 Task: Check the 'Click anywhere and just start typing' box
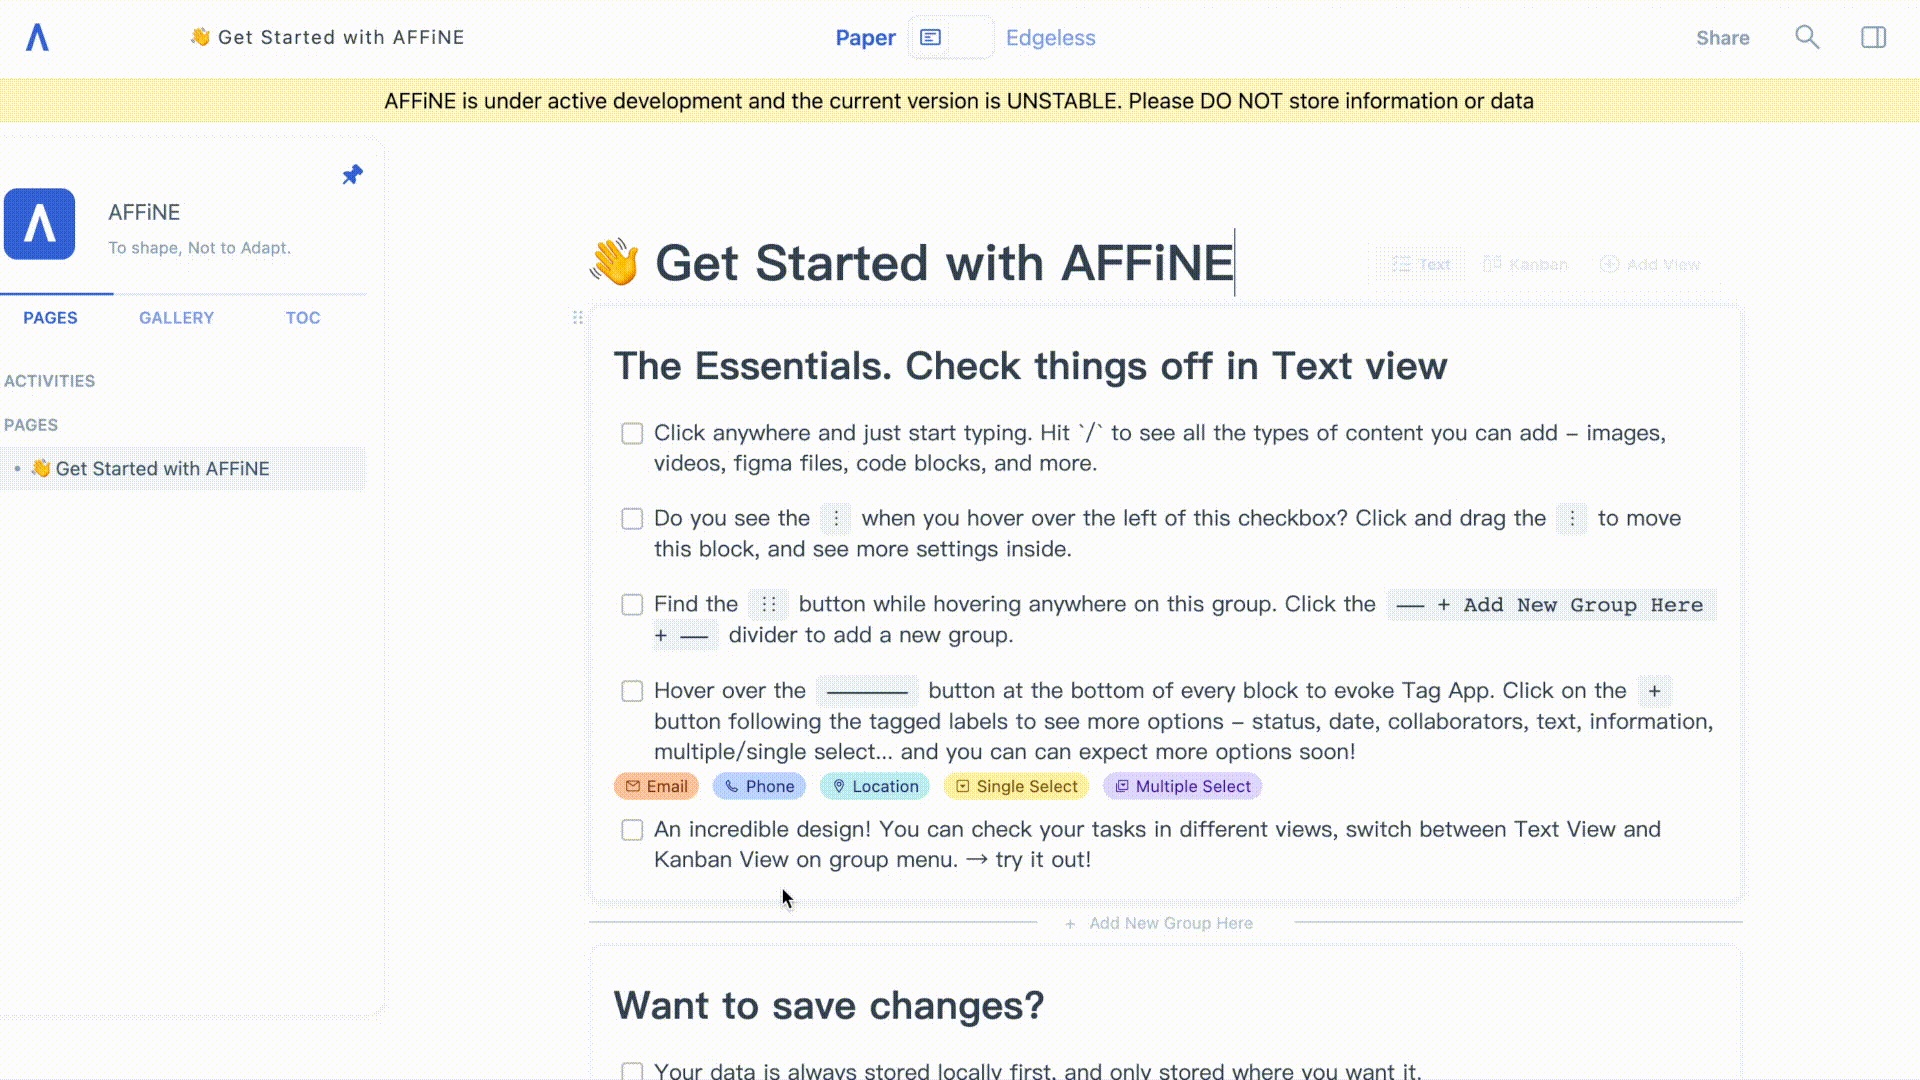tap(632, 433)
